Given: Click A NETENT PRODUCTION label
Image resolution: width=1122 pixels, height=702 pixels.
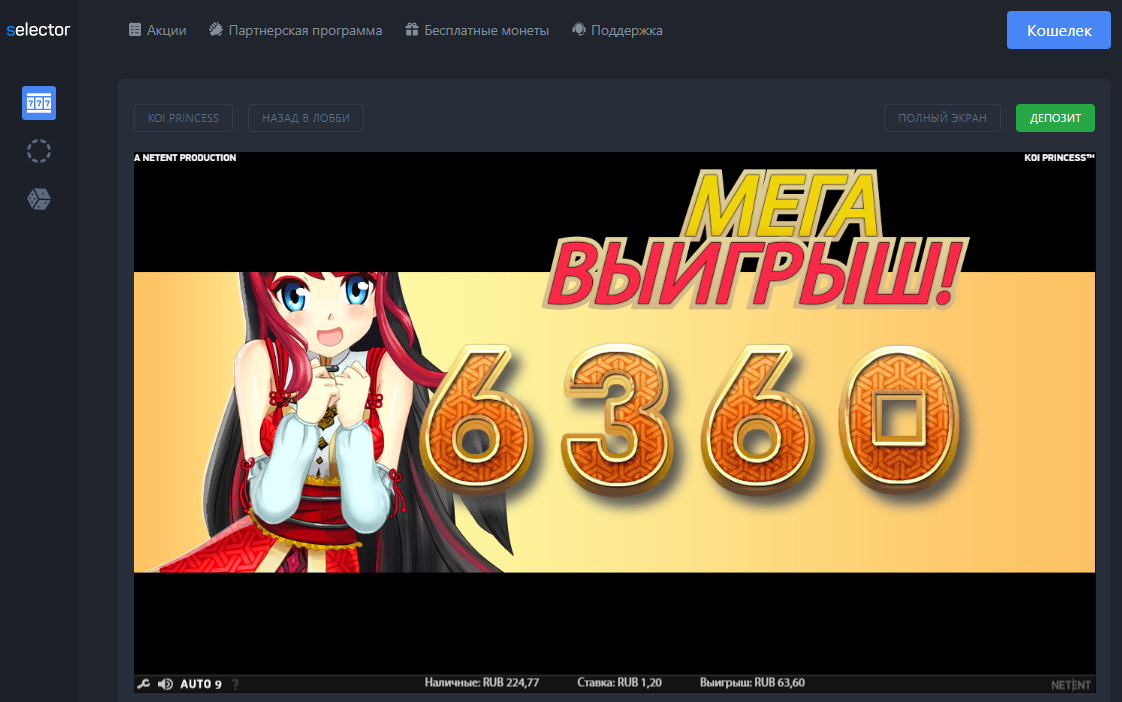Looking at the screenshot, I should pyautogui.click(x=185, y=157).
